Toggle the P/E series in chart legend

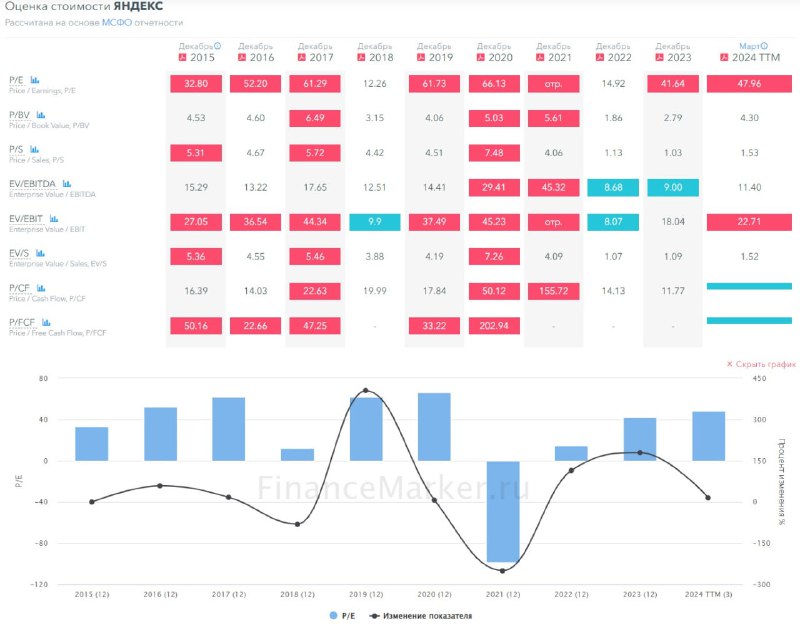tap(342, 616)
